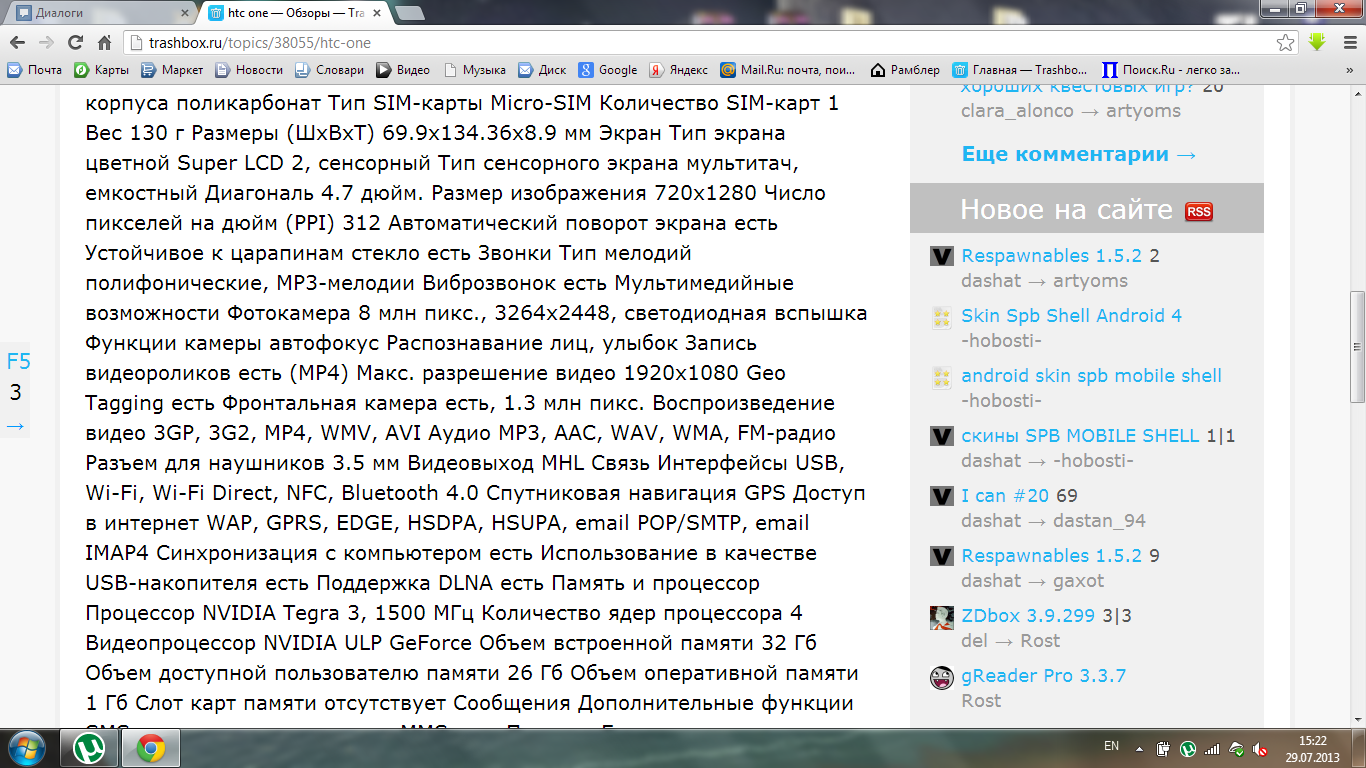The height and width of the screenshot is (768, 1366).
Task: Open ZDbox 3.9.299 link
Action: pyautogui.click(x=1029, y=616)
